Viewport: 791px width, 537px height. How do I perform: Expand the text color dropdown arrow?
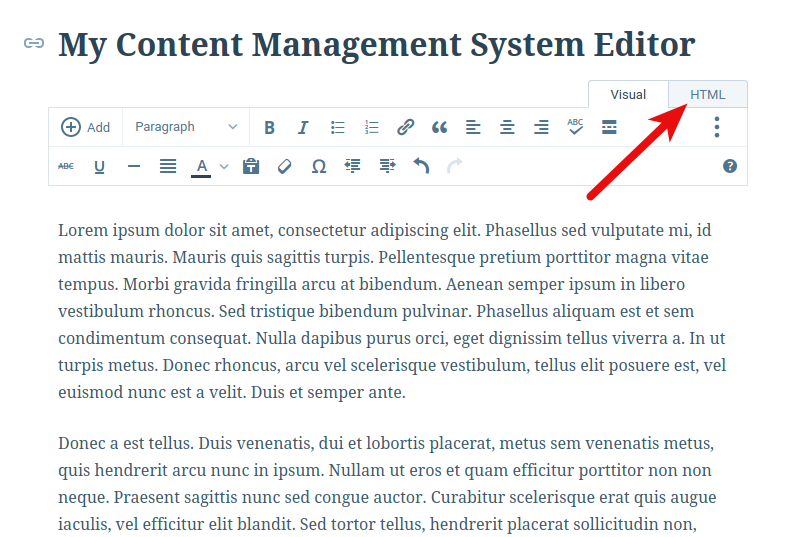point(224,166)
